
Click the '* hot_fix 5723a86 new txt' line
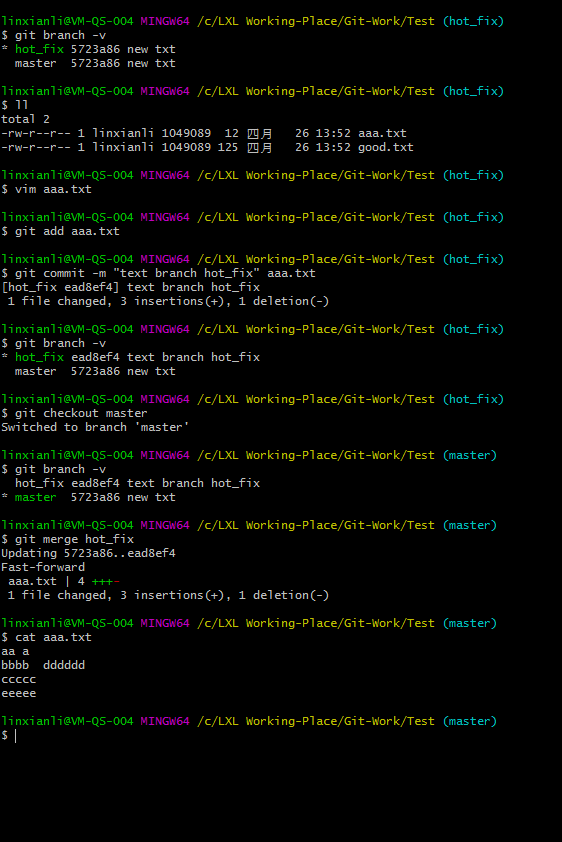[x=88, y=49]
